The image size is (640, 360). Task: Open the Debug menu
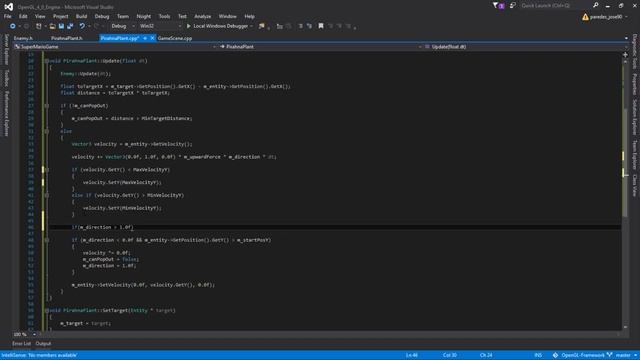[x=102, y=17]
